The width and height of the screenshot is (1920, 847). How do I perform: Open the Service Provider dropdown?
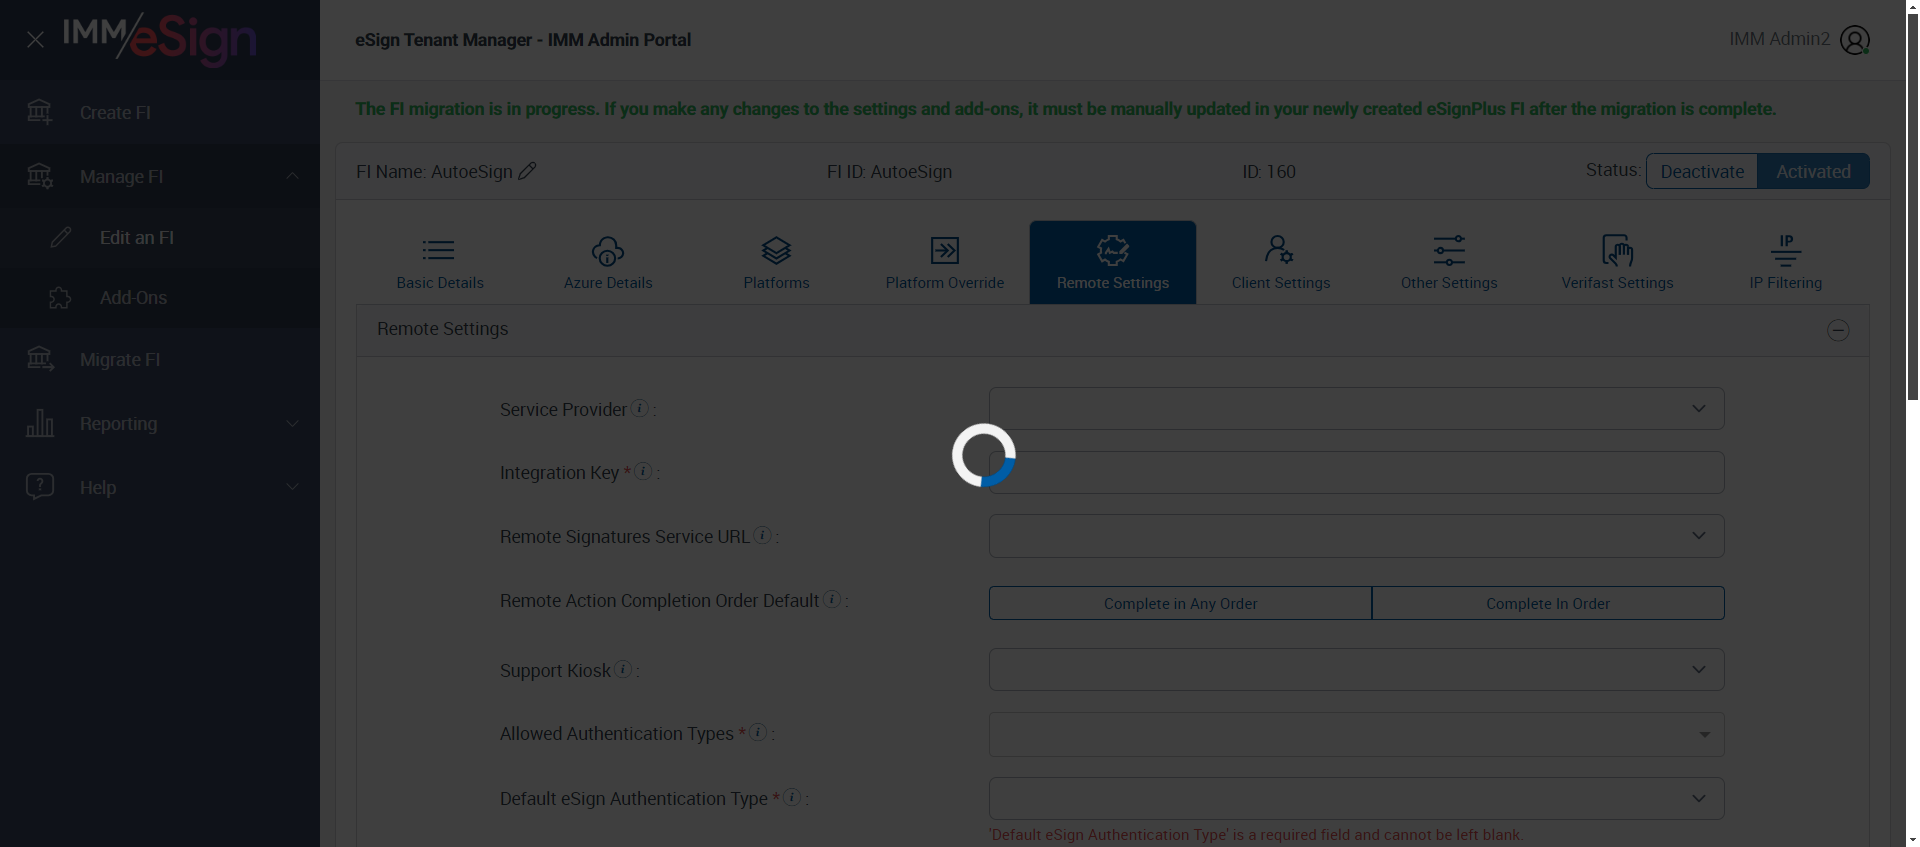pos(1356,408)
